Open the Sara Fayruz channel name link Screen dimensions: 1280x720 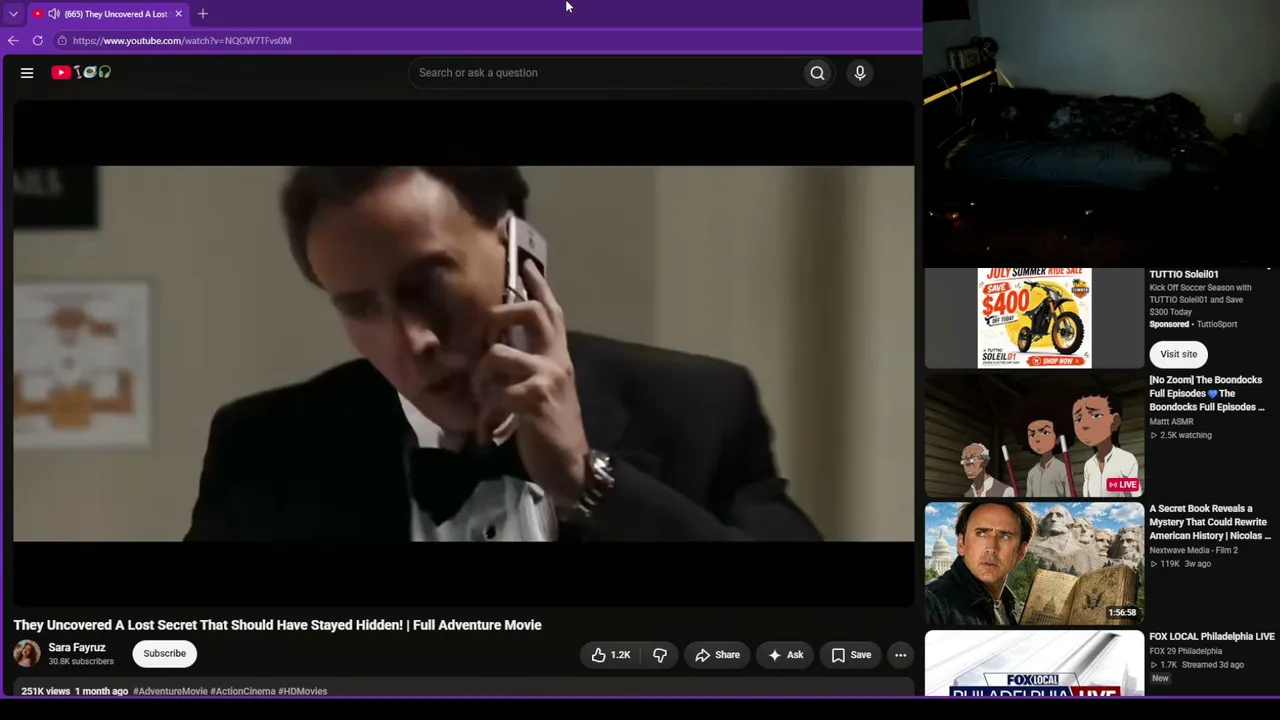tap(77, 647)
